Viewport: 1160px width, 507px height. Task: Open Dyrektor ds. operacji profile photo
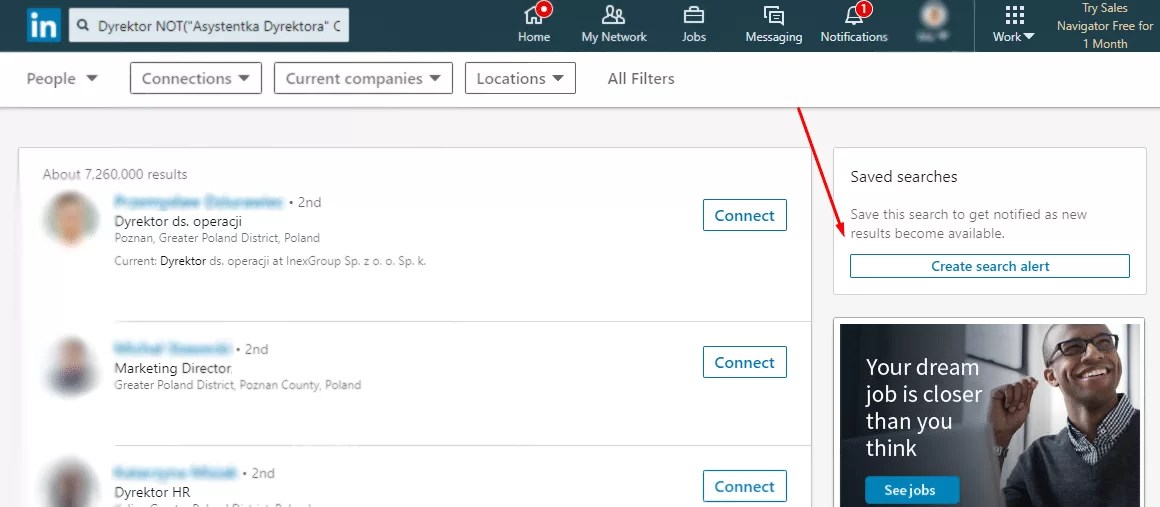pos(71,219)
